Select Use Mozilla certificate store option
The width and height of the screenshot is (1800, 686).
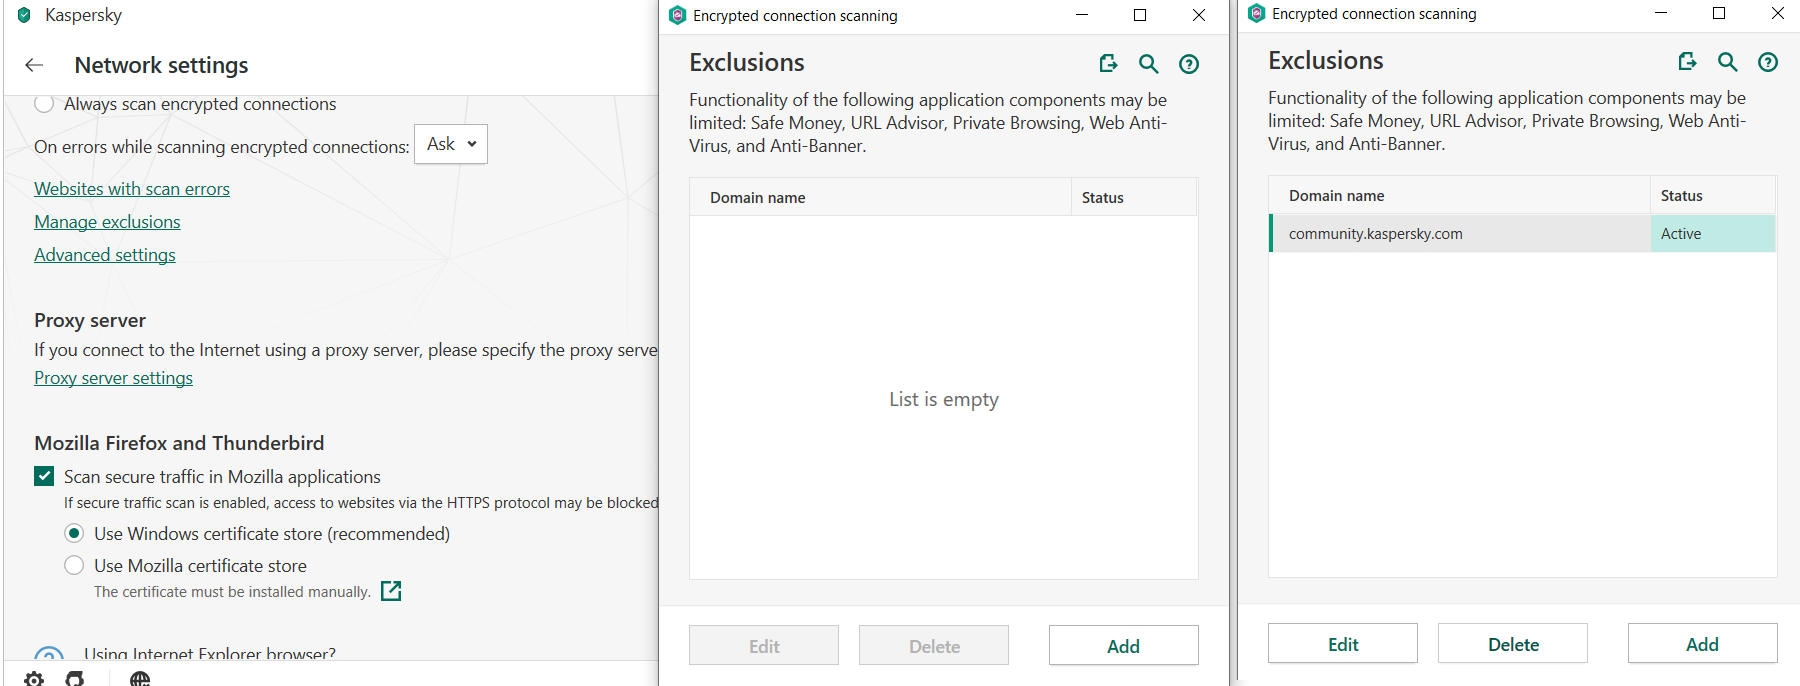74,565
